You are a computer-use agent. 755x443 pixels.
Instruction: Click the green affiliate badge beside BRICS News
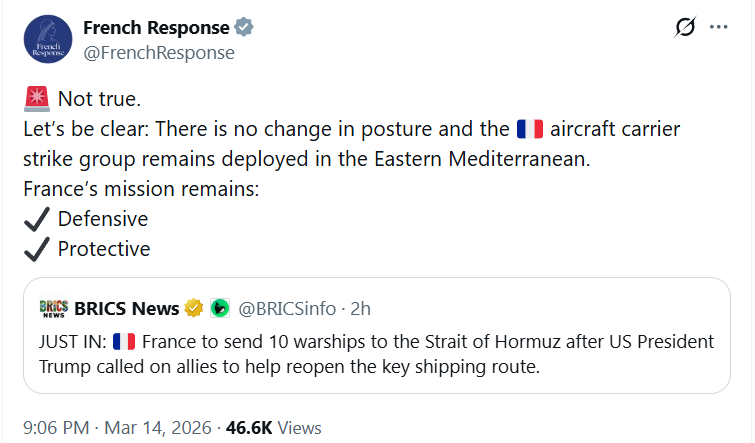[x=219, y=308]
